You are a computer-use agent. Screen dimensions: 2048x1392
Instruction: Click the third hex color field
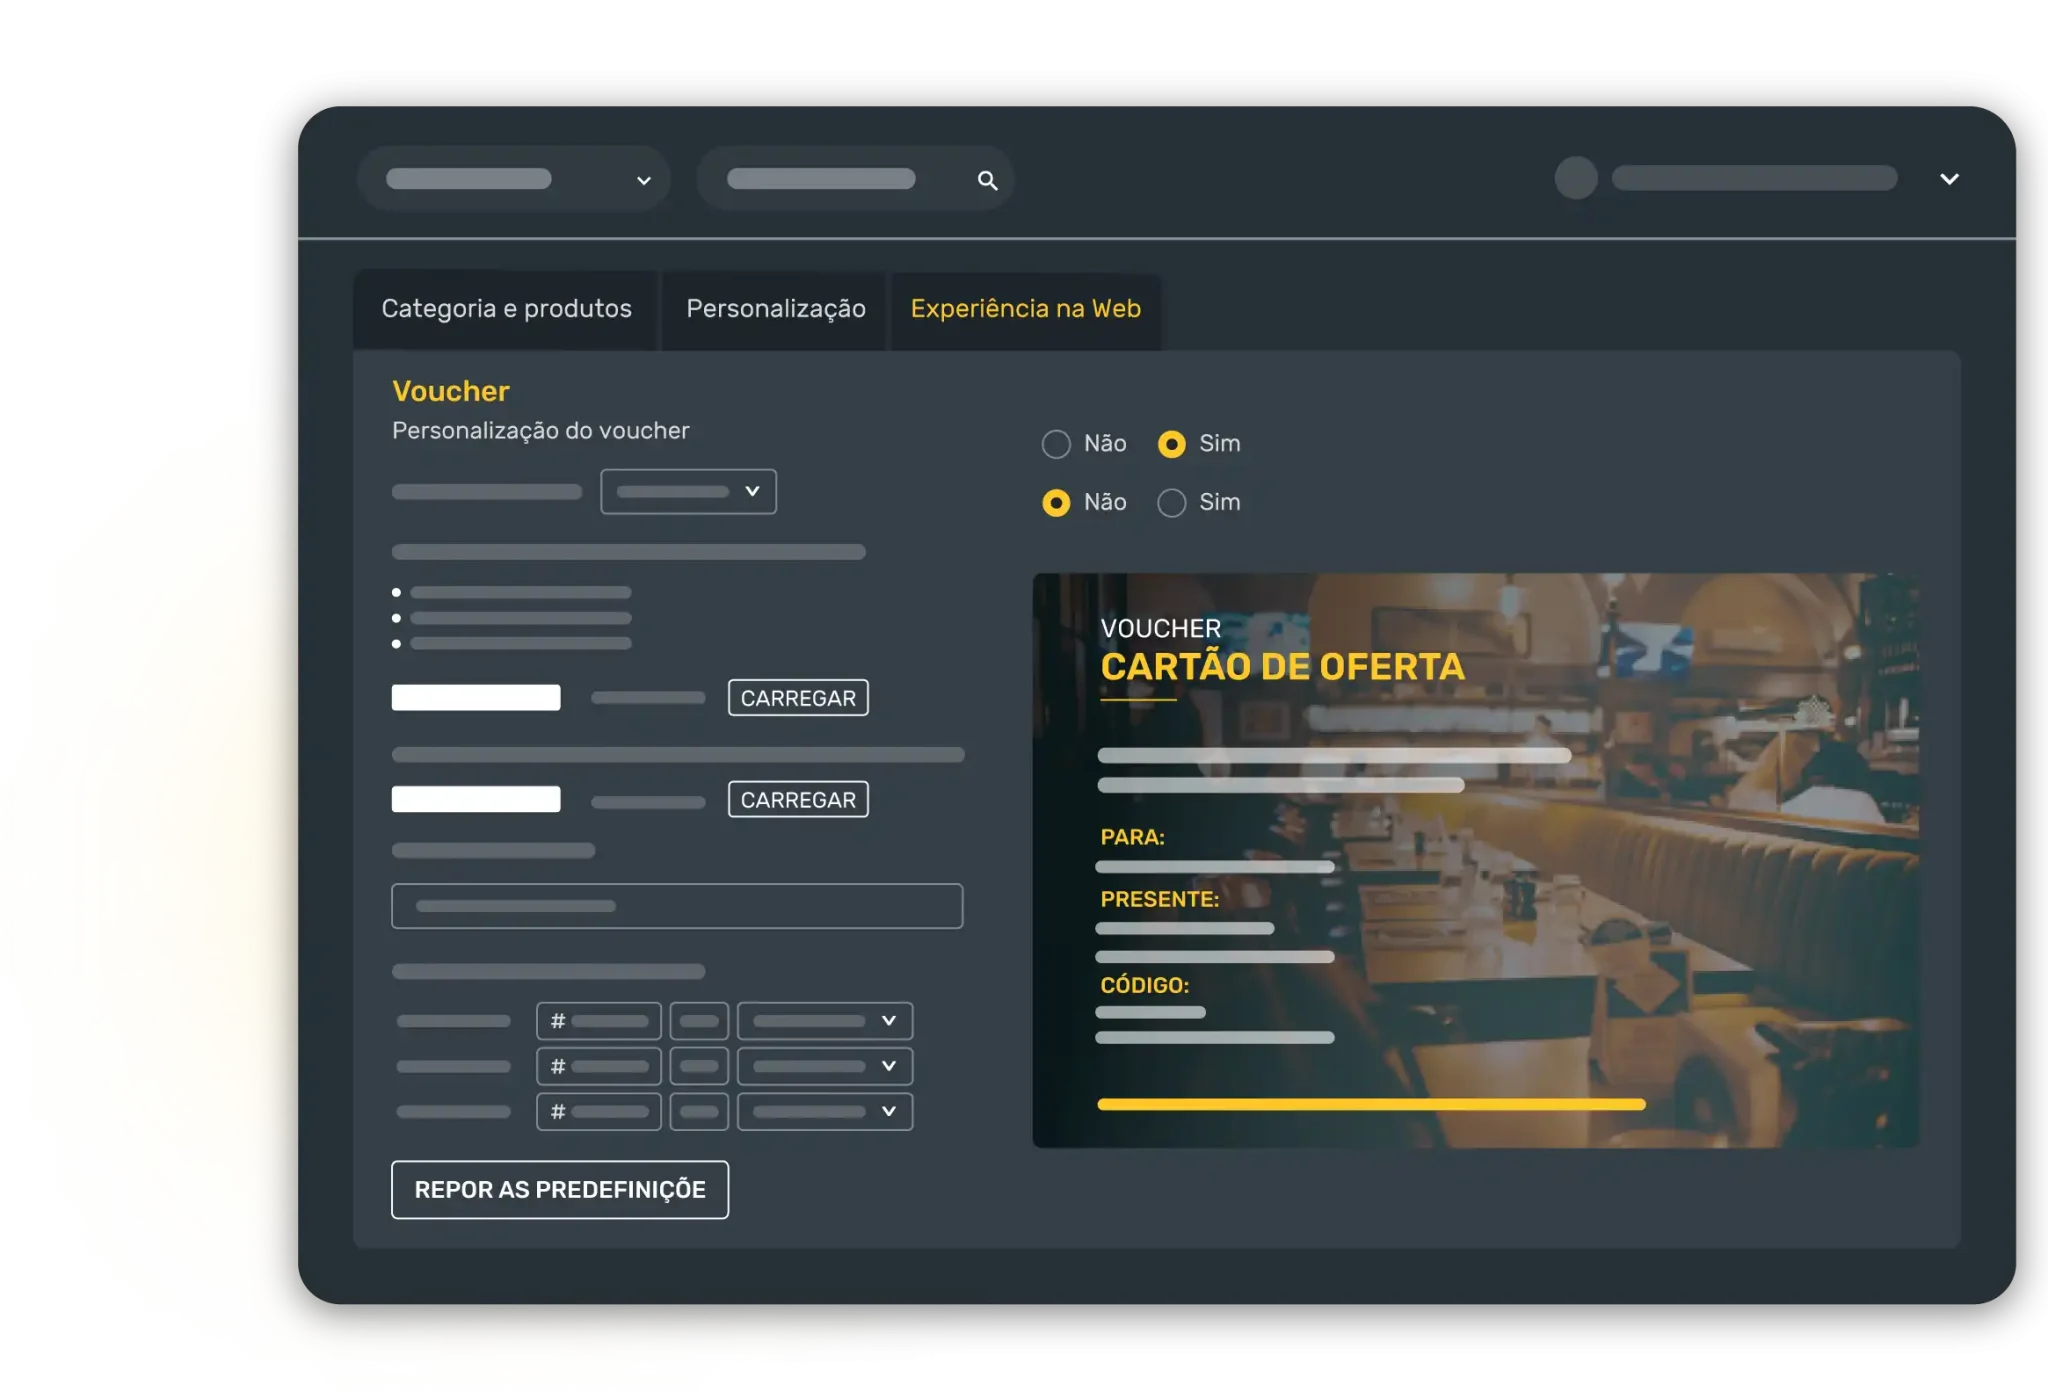pyautogui.click(x=598, y=1111)
